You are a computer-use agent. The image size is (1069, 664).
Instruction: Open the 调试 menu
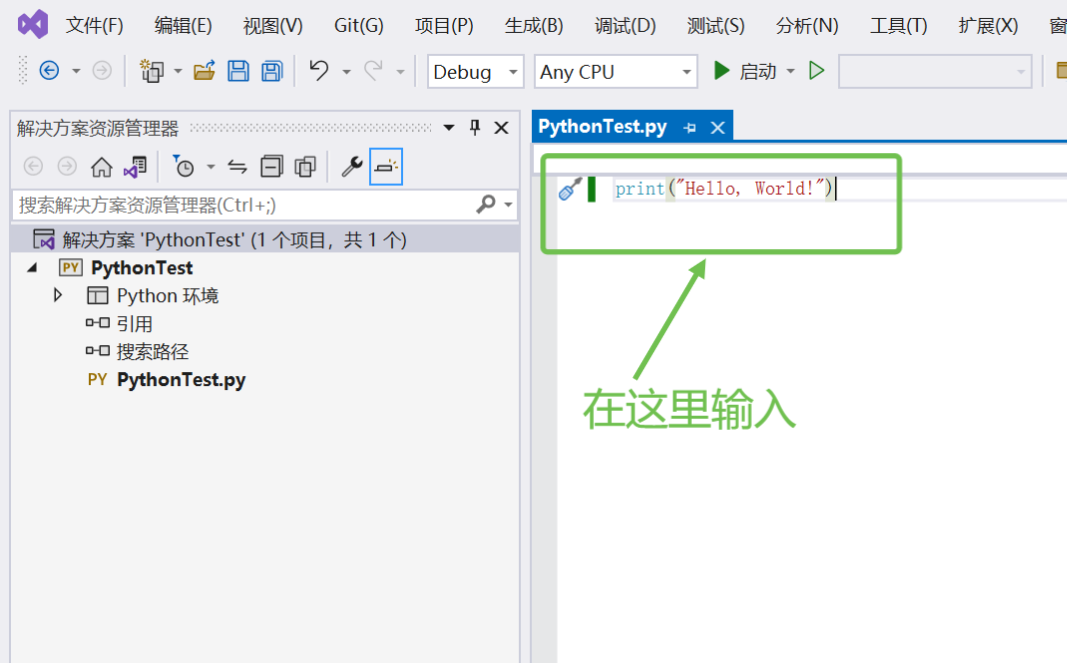624,26
